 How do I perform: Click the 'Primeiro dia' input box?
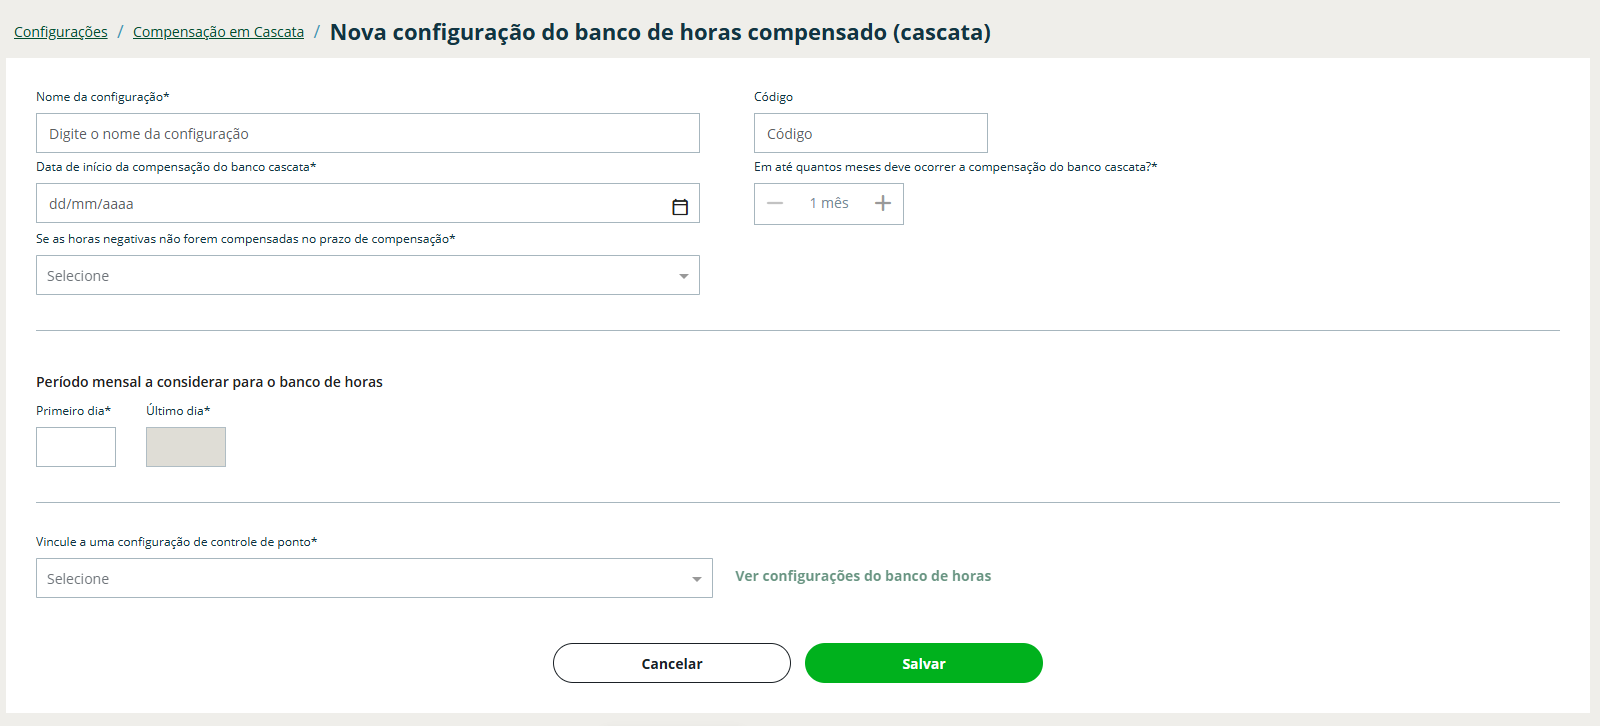pyautogui.click(x=76, y=447)
